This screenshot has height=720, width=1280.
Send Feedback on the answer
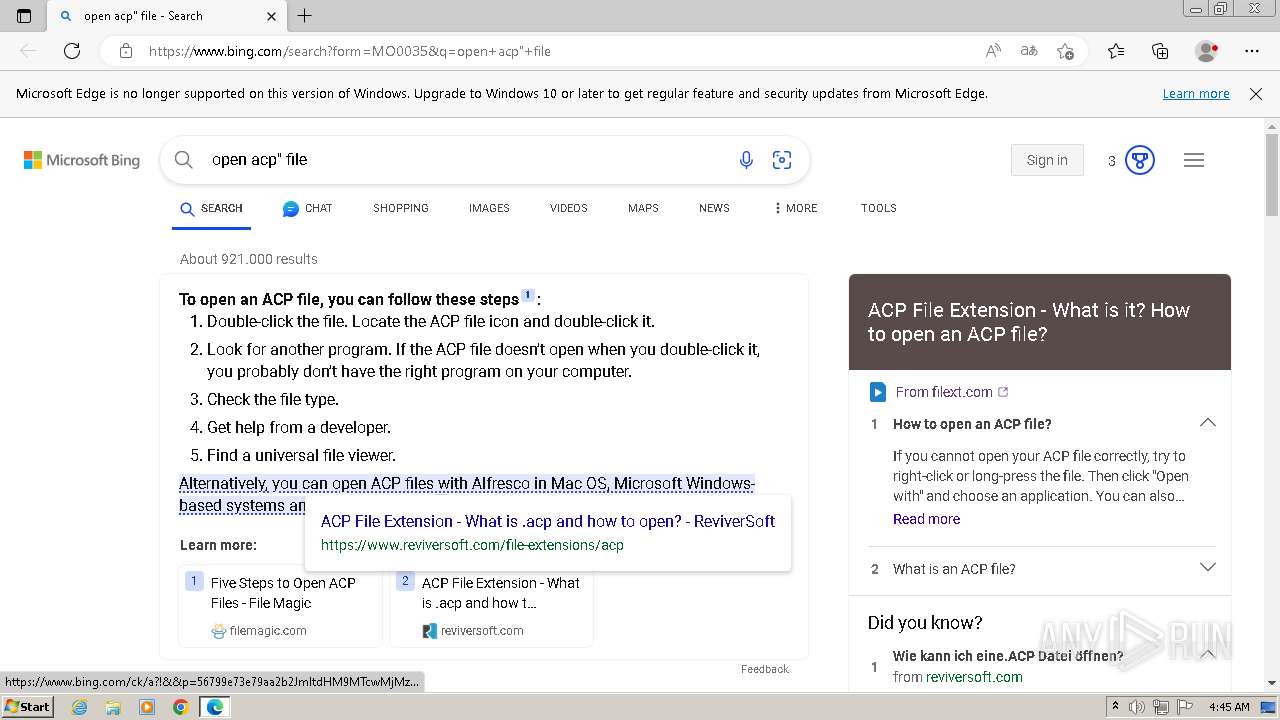point(765,669)
